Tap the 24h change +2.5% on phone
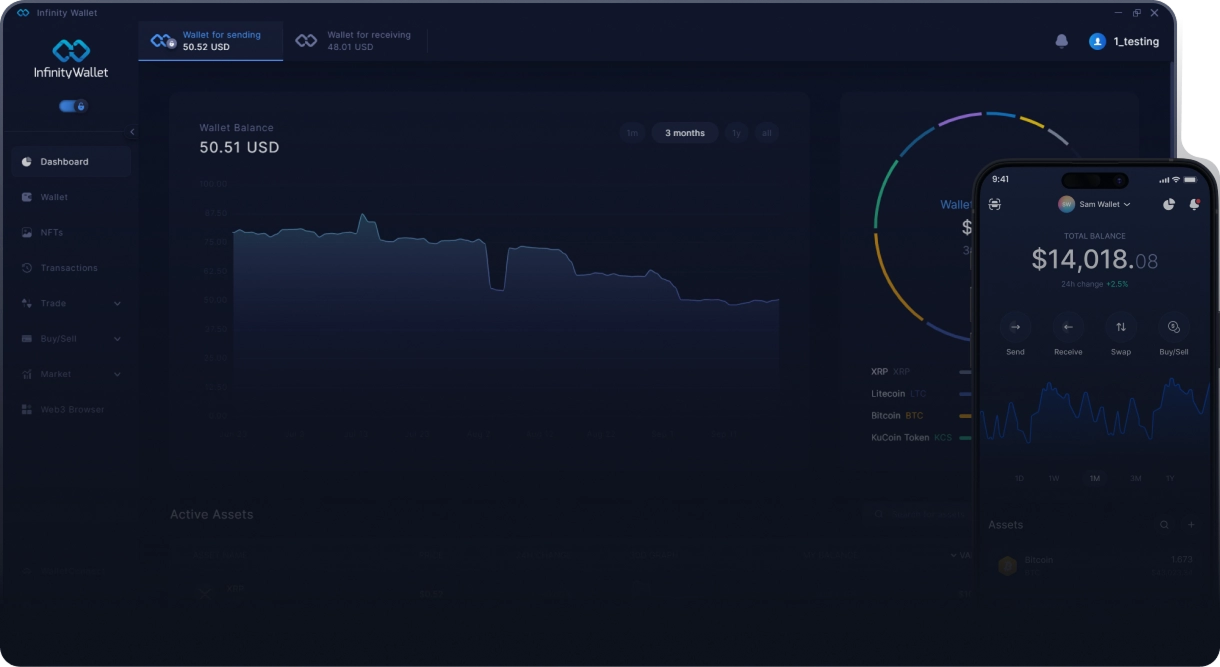This screenshot has width=1220, height=667. [x=1095, y=284]
